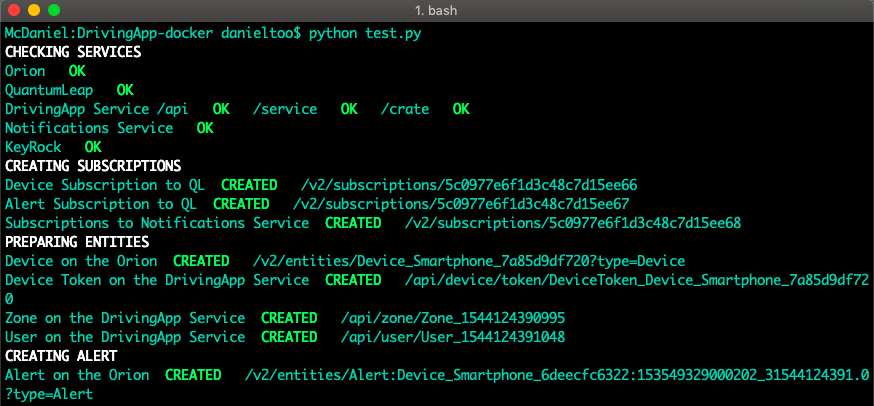The width and height of the screenshot is (874, 406).
Task: Click the "QuantumLeap" service name
Action: click(49, 90)
